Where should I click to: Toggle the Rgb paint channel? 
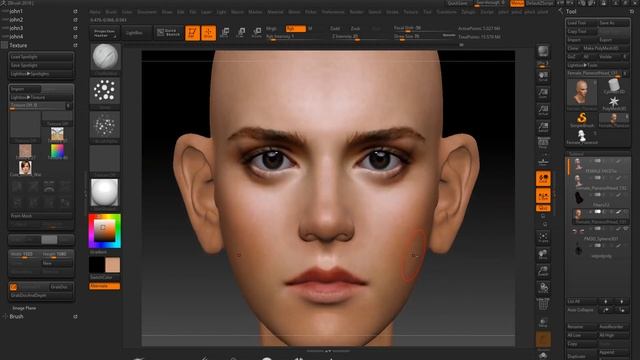[x=296, y=29]
